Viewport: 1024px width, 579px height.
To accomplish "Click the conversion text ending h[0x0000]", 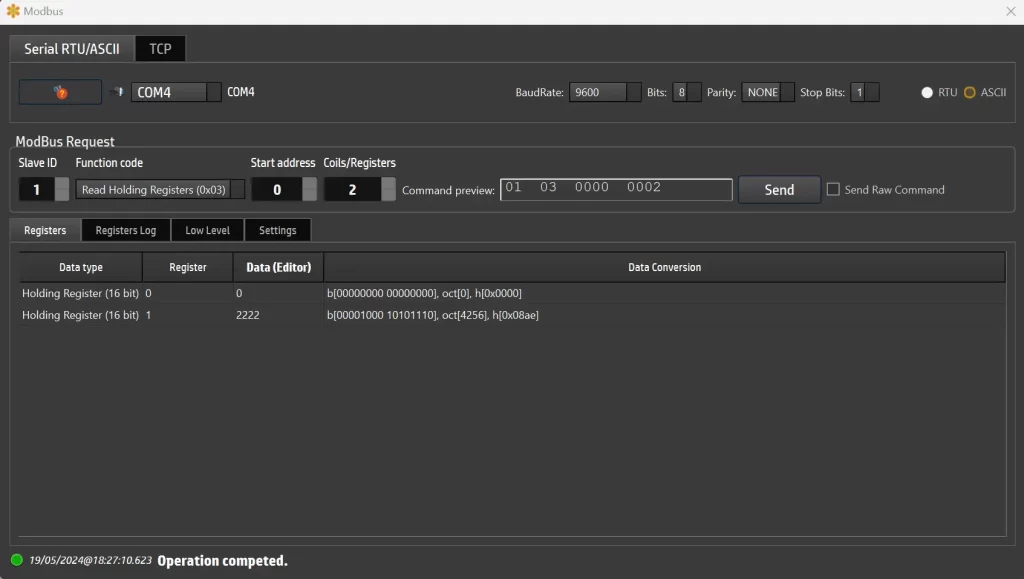I will (424, 293).
